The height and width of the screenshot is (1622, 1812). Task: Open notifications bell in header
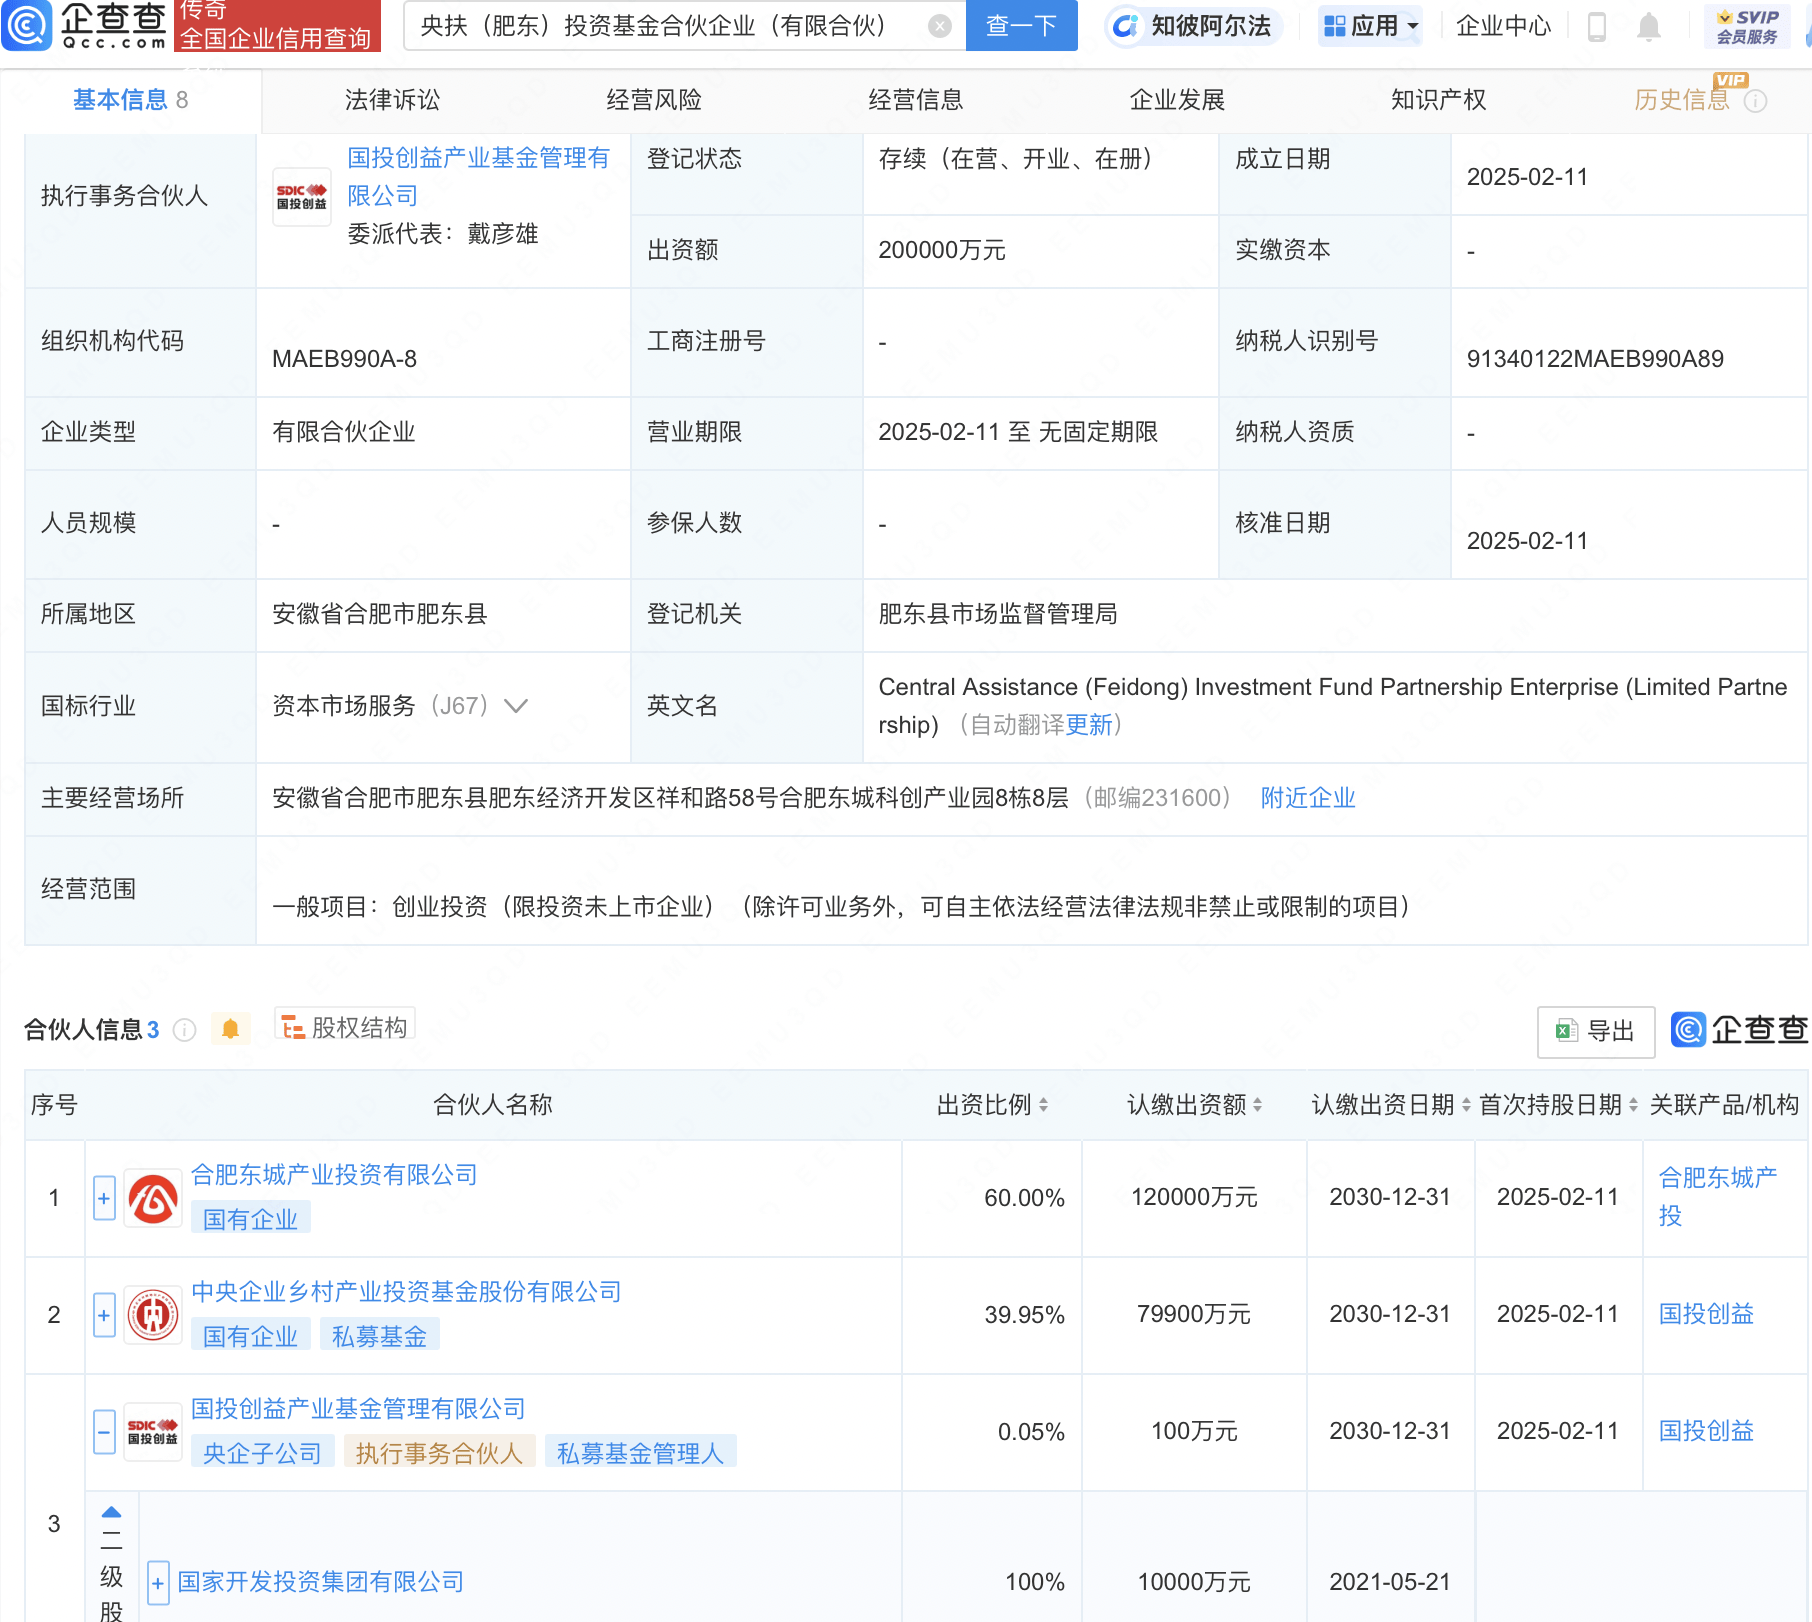(x=1649, y=27)
